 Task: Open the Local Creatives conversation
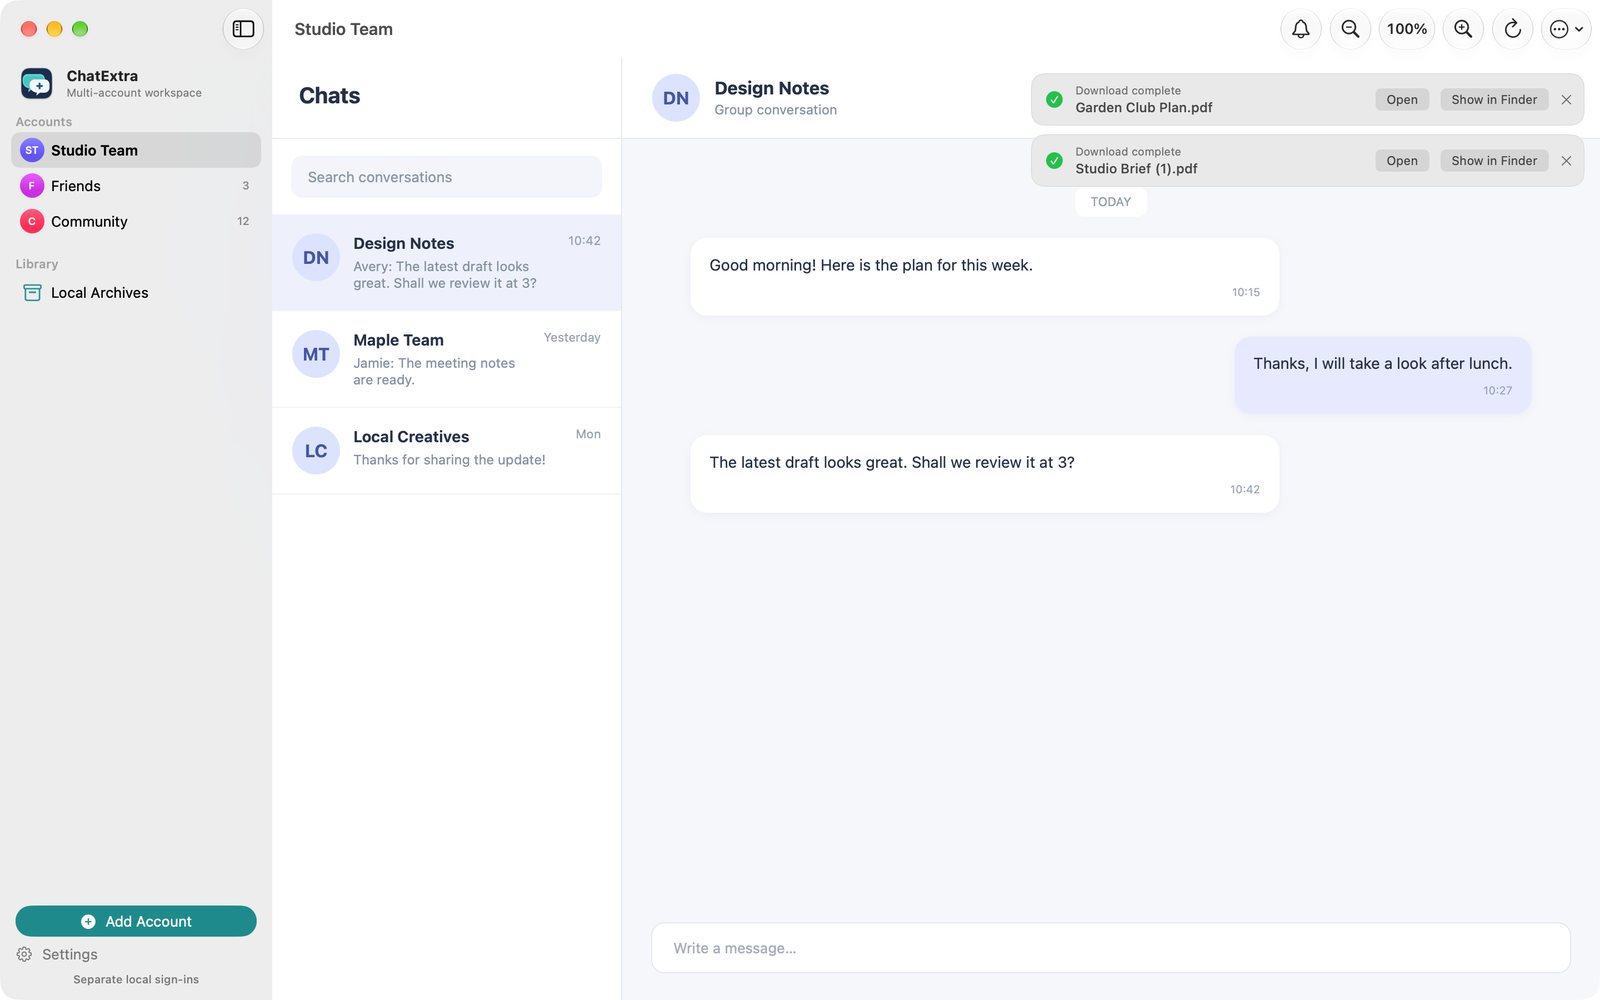pyautogui.click(x=446, y=450)
